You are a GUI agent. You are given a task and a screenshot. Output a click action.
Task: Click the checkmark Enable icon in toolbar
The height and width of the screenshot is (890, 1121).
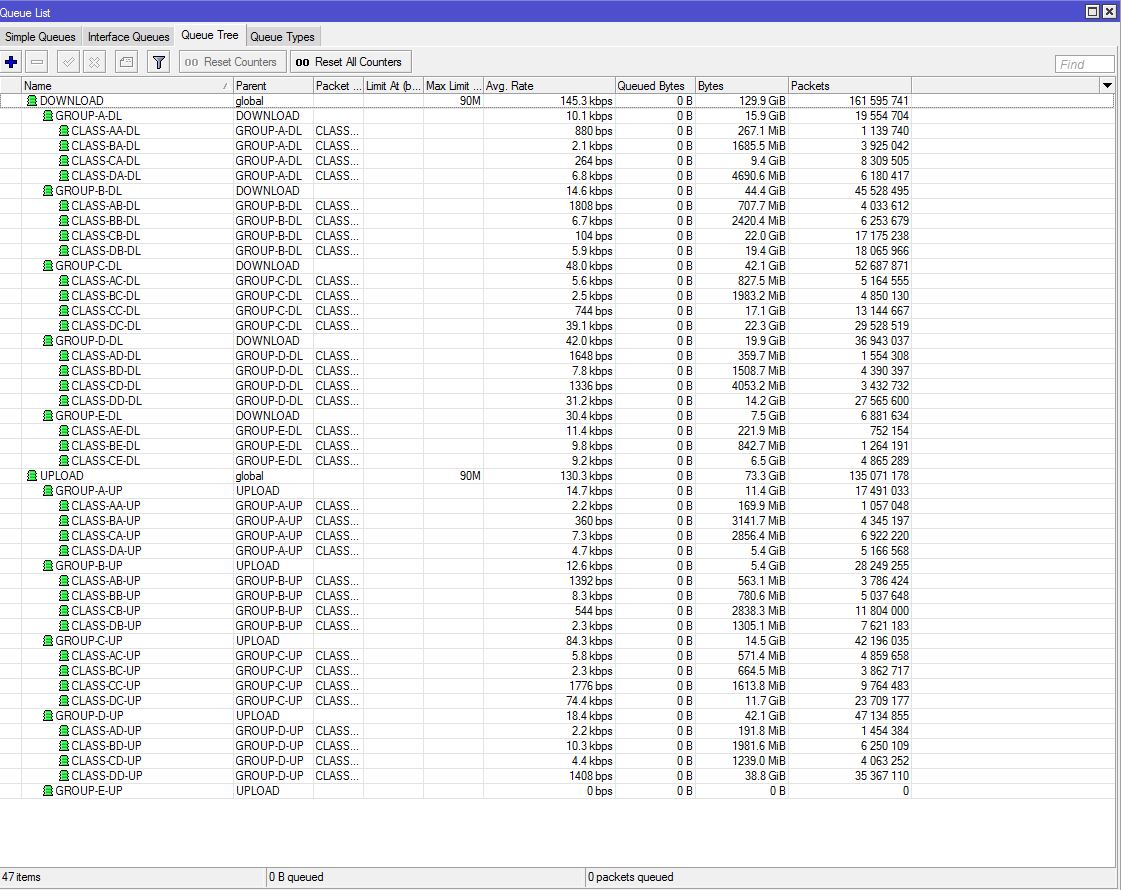pyautogui.click(x=68, y=62)
